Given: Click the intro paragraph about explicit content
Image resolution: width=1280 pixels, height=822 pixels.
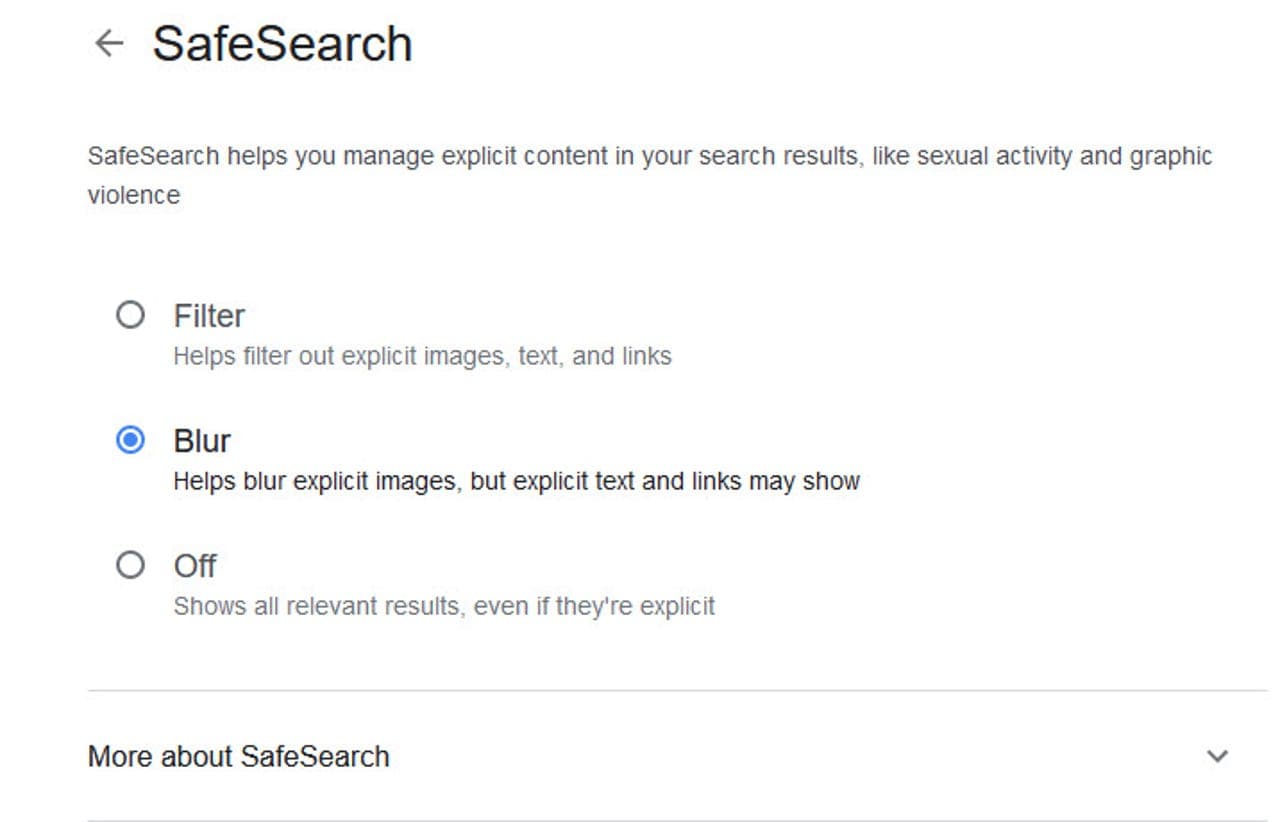Looking at the screenshot, I should (649, 157).
